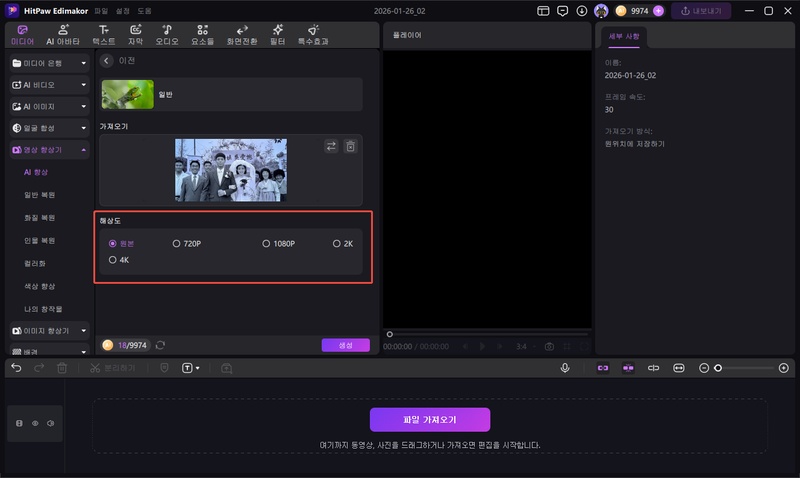This screenshot has height=478, width=800.
Task: Select the 2K resolution option
Action: pos(343,244)
